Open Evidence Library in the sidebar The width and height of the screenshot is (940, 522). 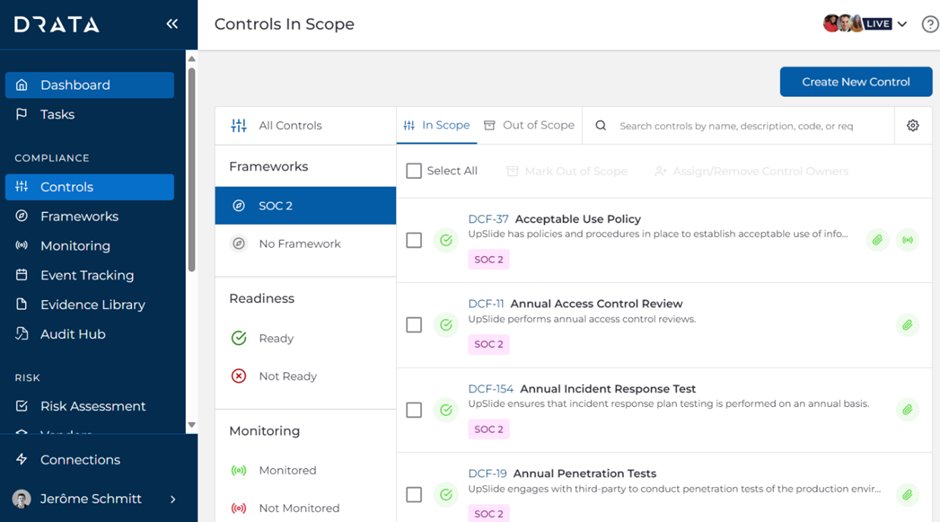92,305
